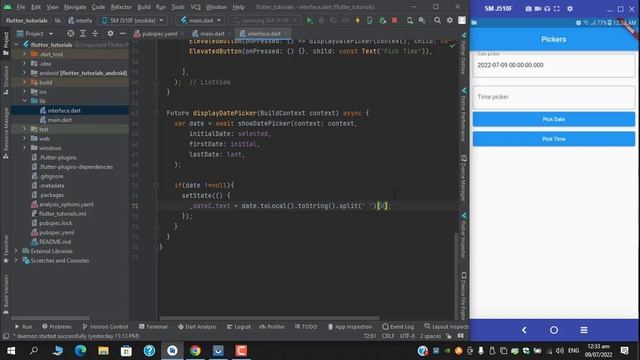Screen dimensions: 640x360
Task: Hide the Project panel with minus icon
Action: pyautogui.click(x=122, y=33)
